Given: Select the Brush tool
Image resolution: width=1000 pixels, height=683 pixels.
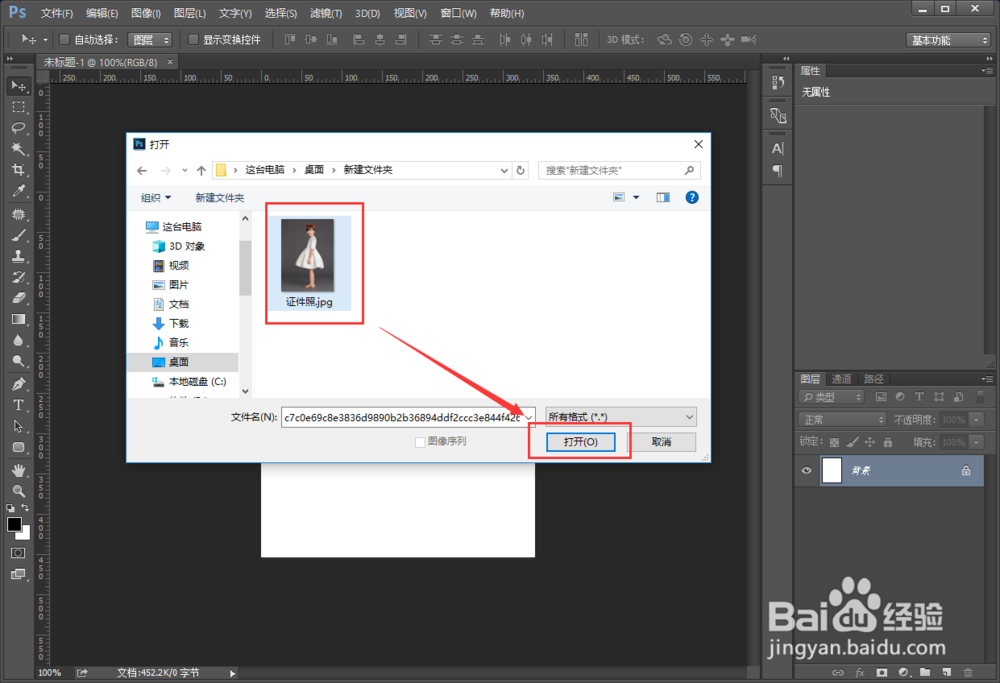Looking at the screenshot, I should (18, 234).
